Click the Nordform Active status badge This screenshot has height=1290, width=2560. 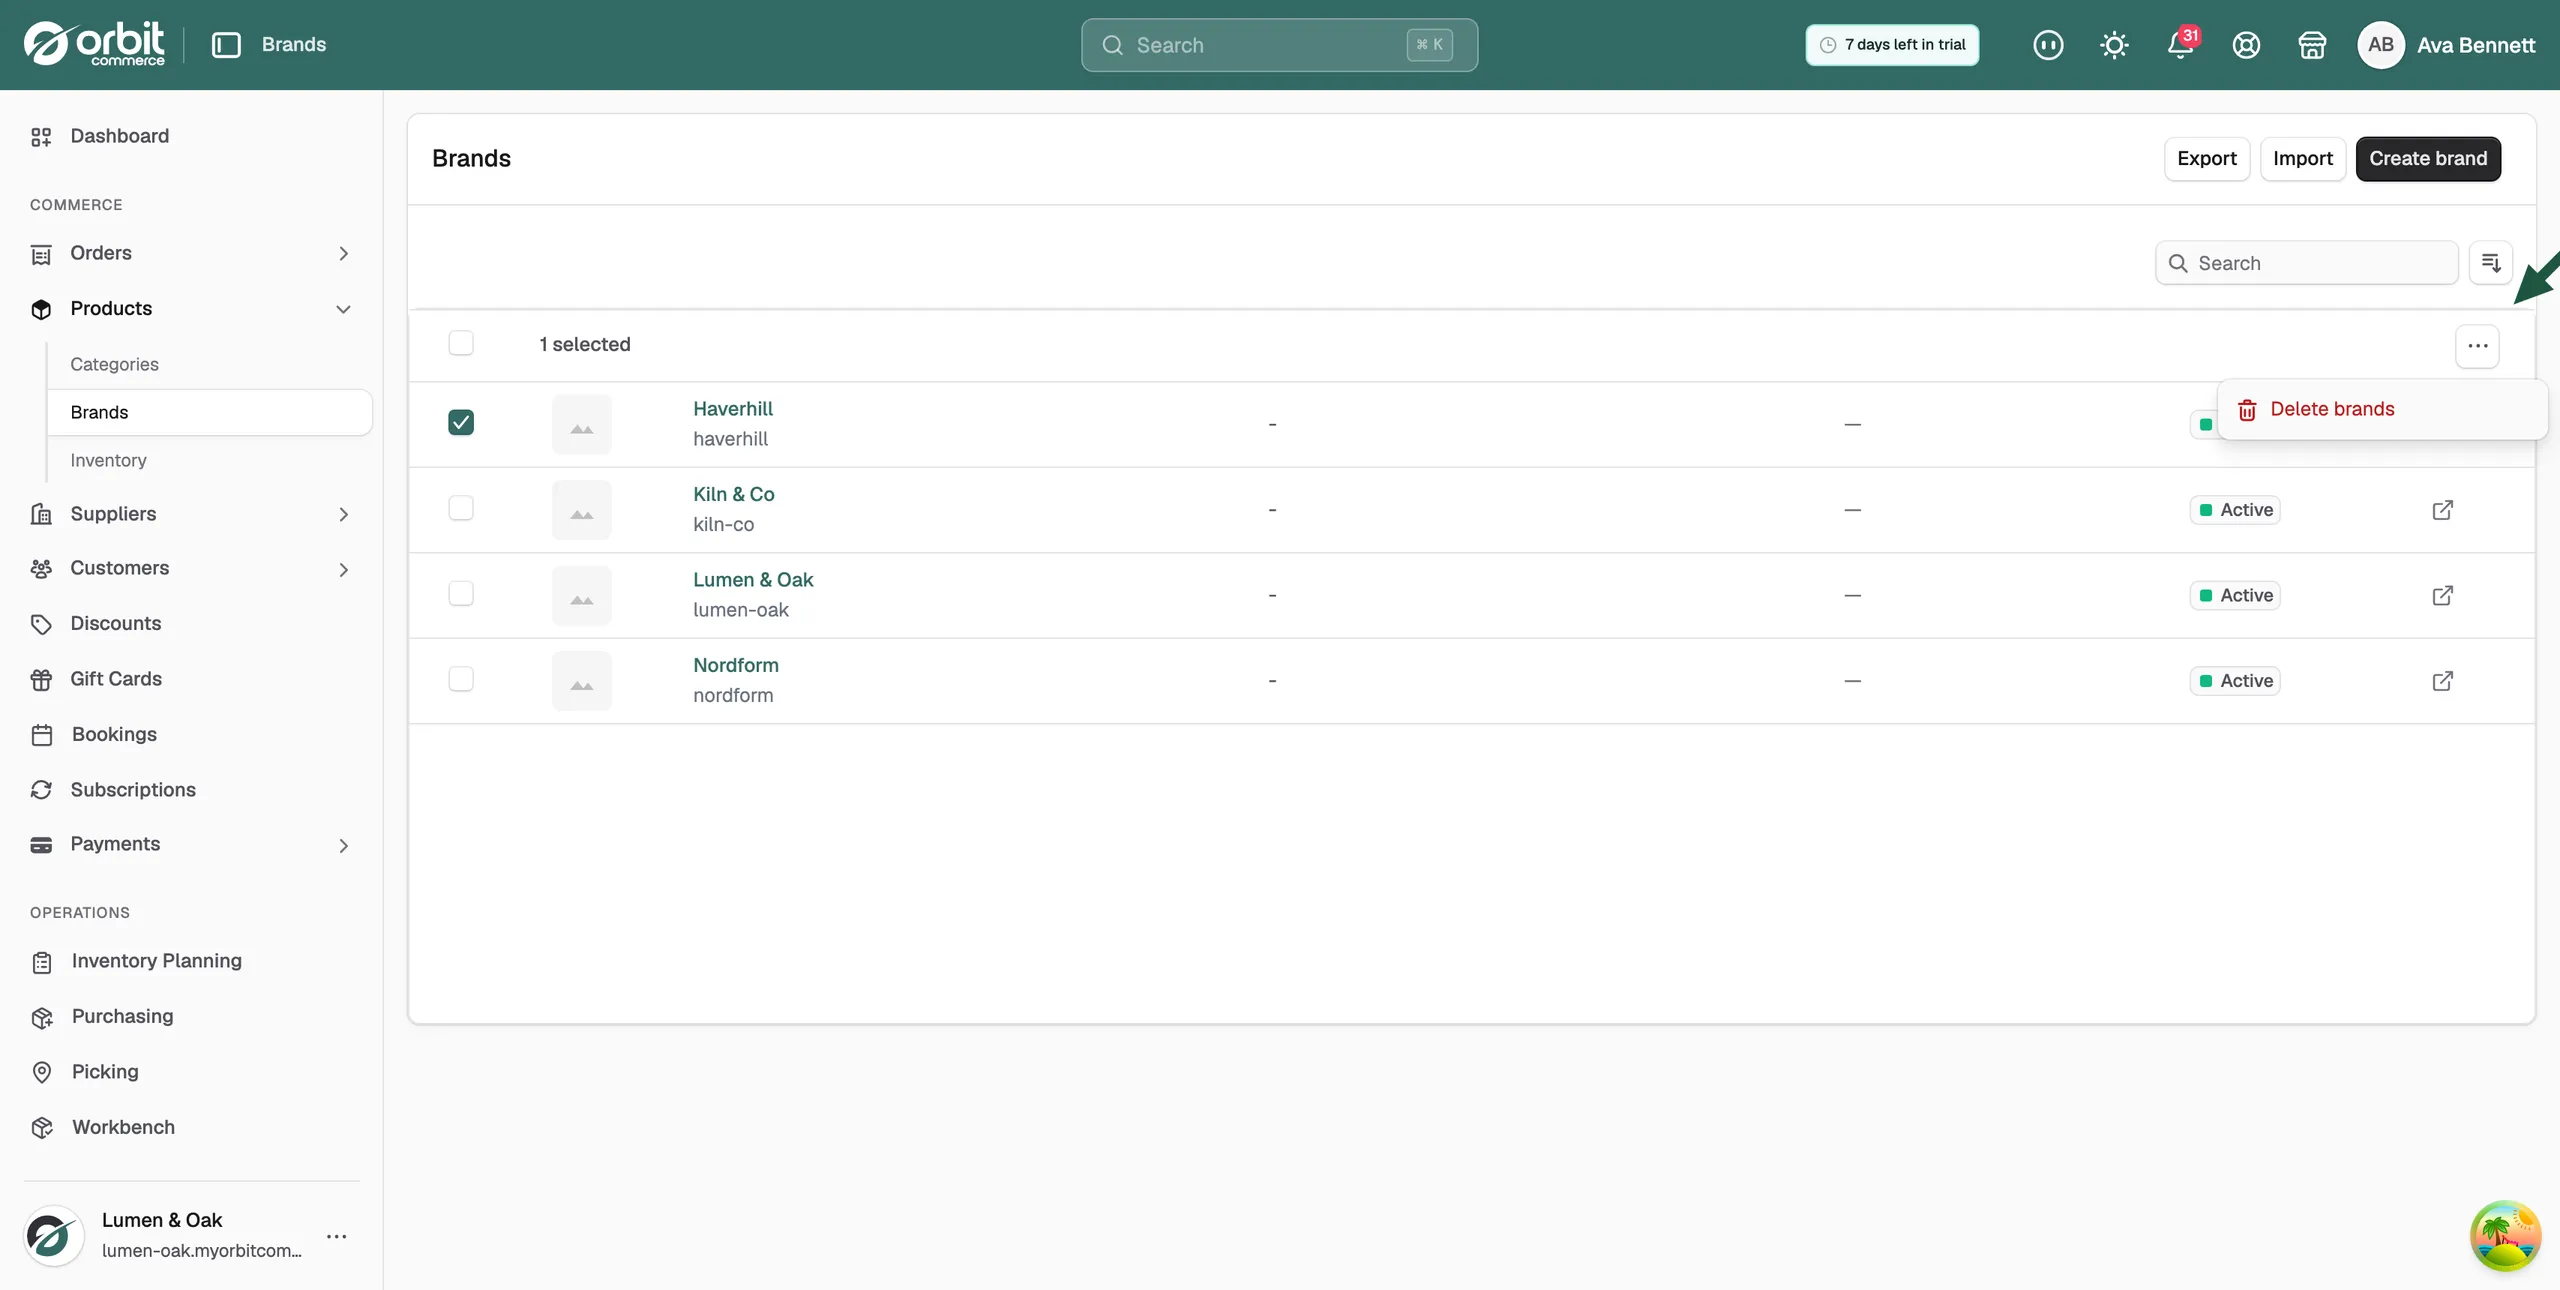tap(2234, 681)
